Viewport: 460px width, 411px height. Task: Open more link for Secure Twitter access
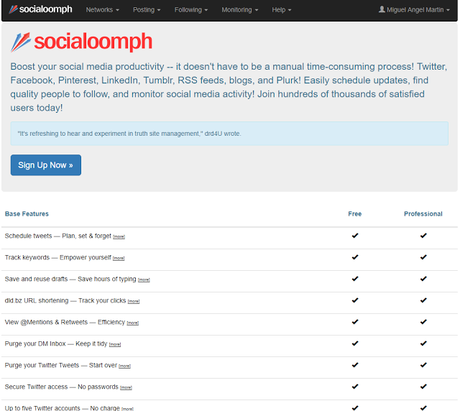pos(126,388)
